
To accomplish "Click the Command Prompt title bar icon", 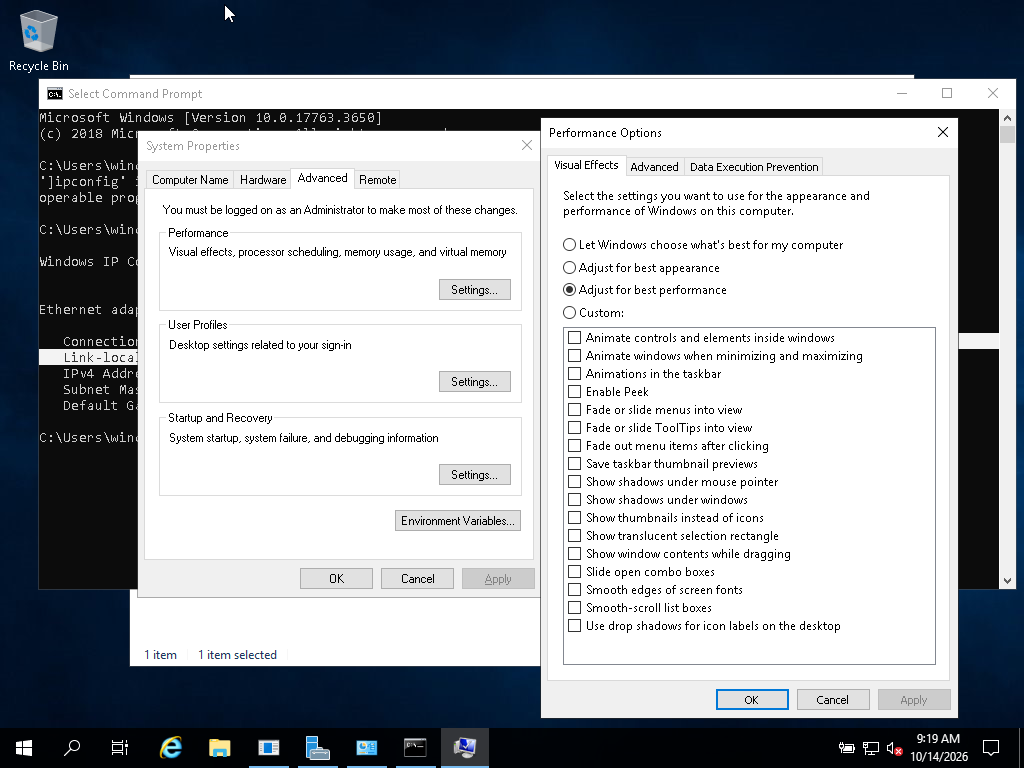I will pos(55,94).
